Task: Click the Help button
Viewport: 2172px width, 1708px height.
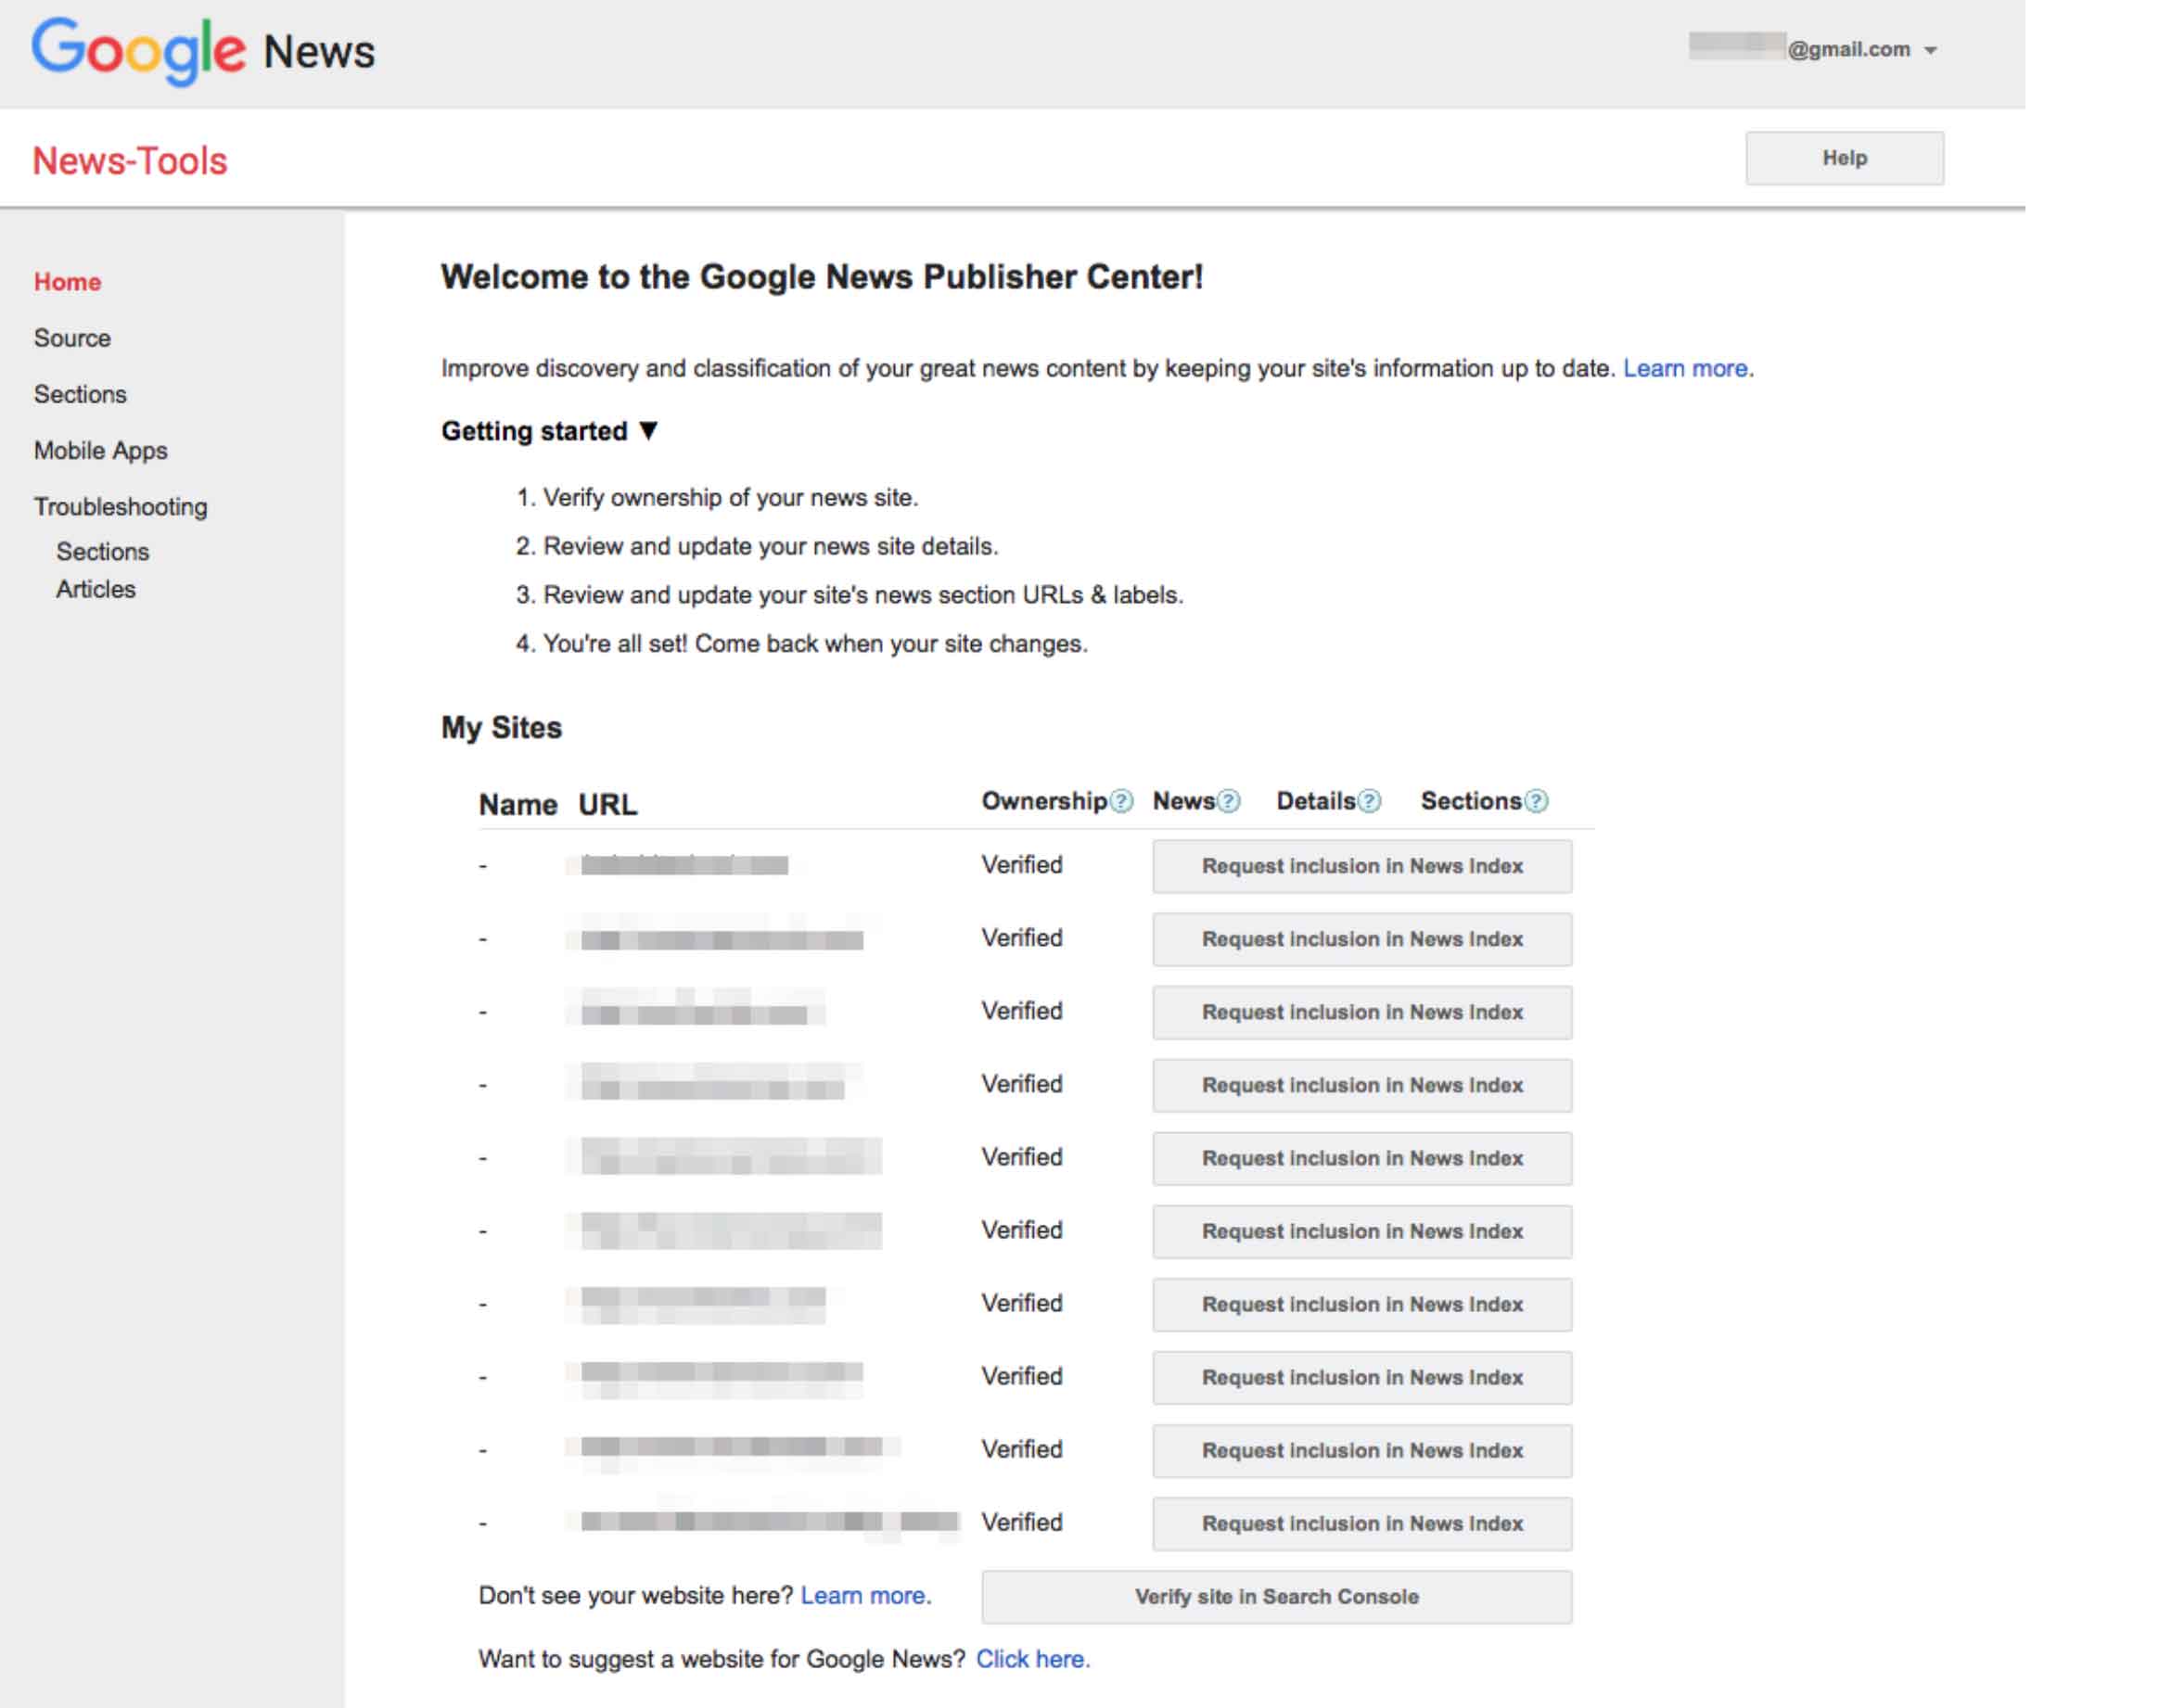Action: pos(1843,157)
